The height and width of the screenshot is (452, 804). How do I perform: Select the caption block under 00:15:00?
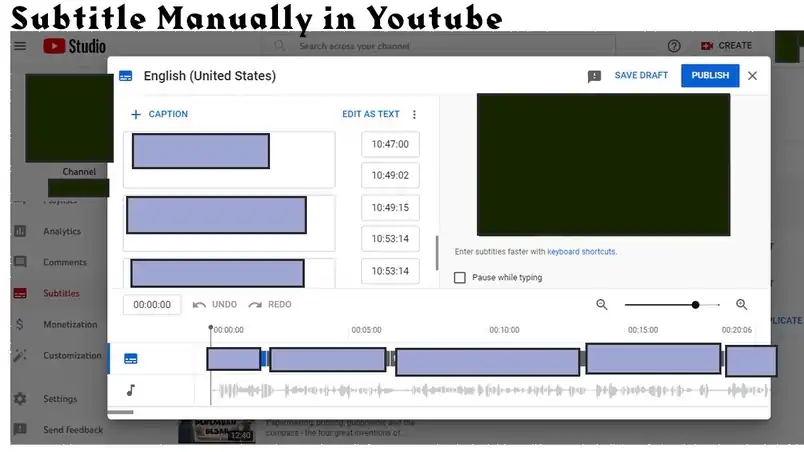coord(653,358)
